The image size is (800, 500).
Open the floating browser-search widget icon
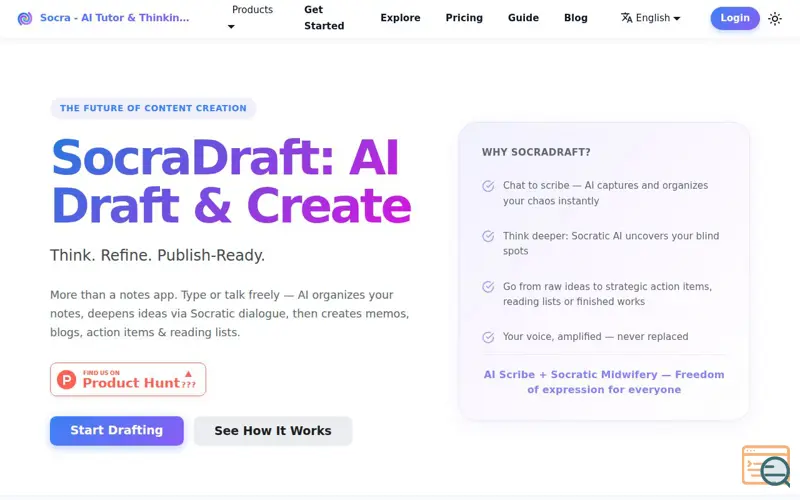pyautogui.click(x=766, y=466)
